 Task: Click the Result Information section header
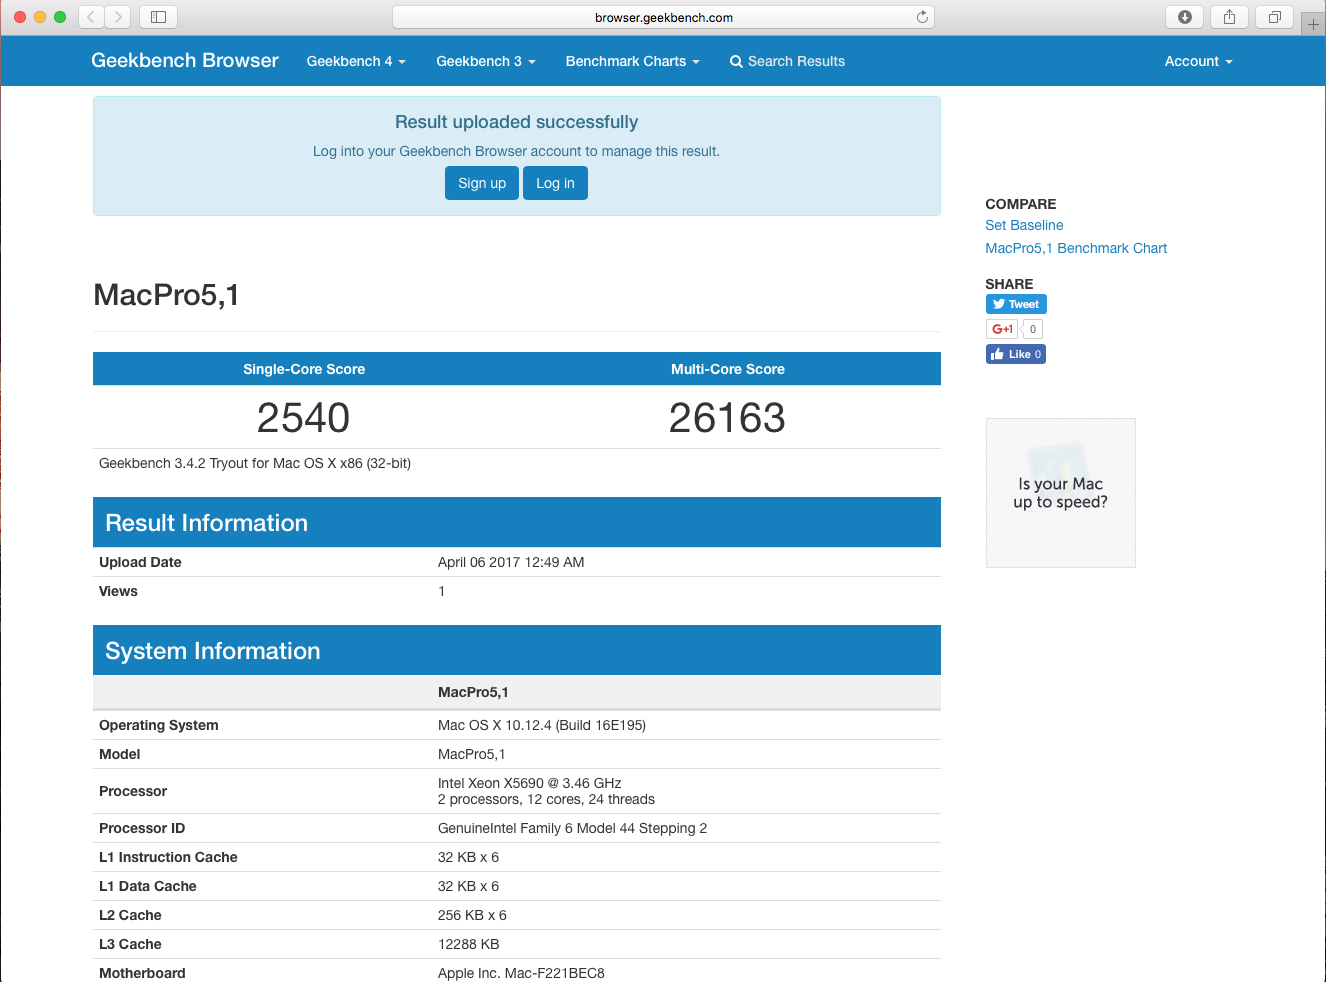(517, 522)
